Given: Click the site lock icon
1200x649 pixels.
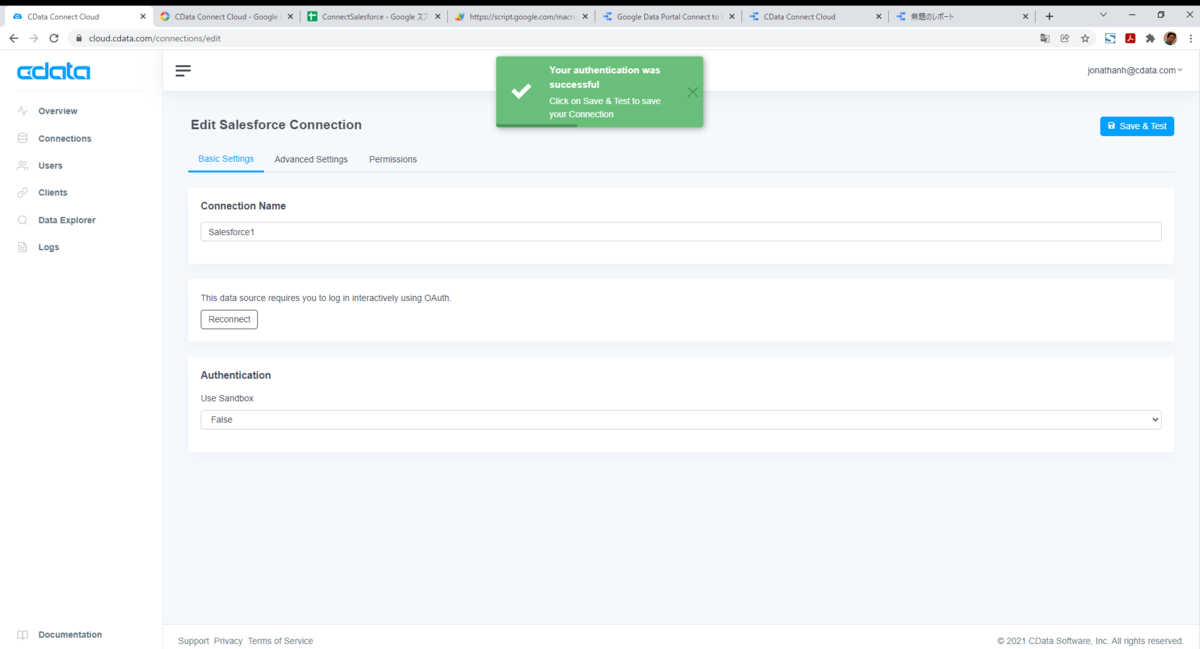Looking at the screenshot, I should click(x=78, y=38).
